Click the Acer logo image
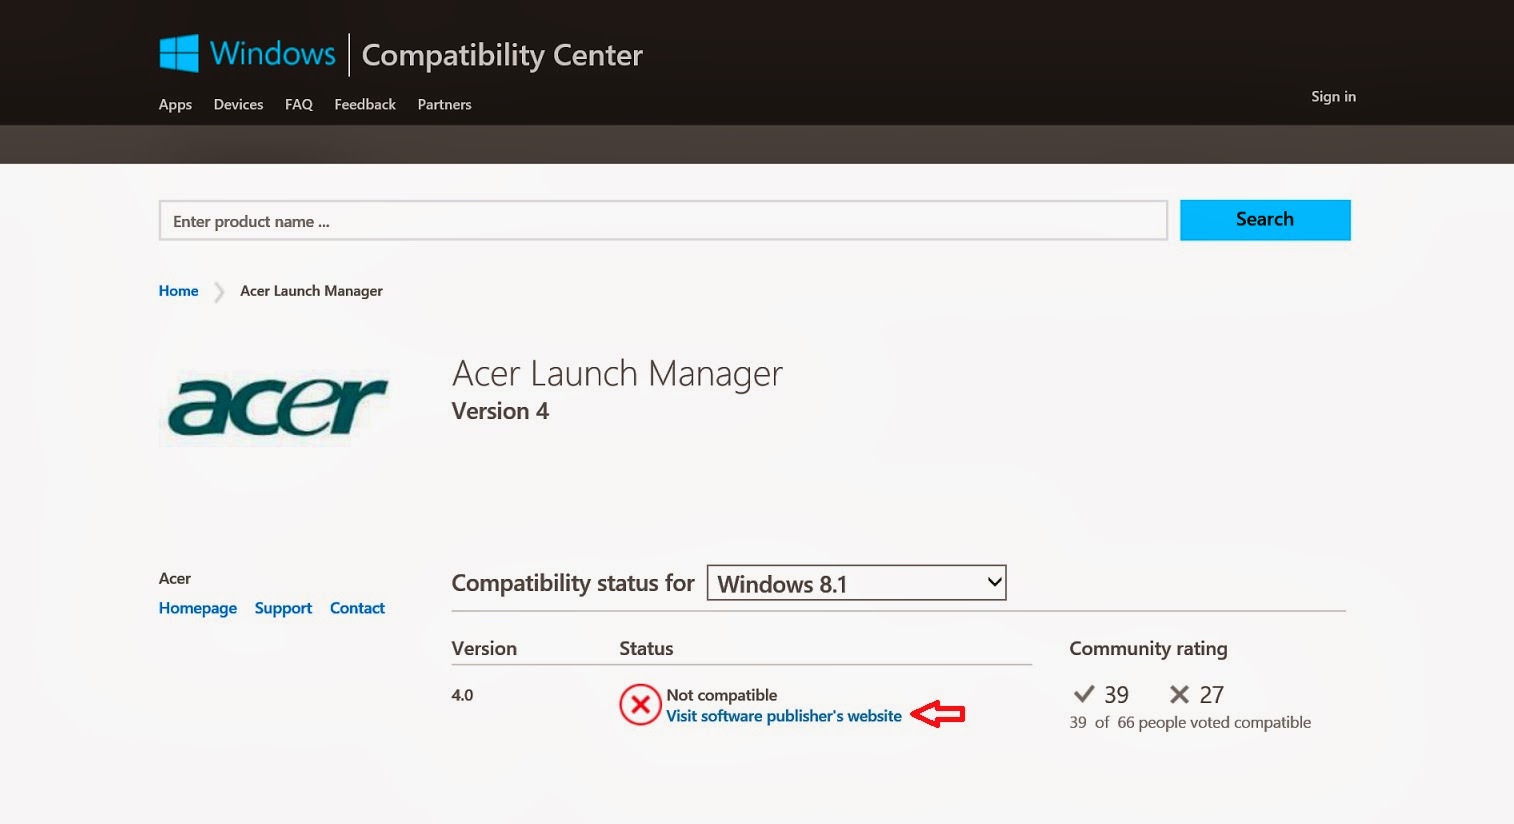Viewport: 1514px width, 824px height. pos(275,407)
